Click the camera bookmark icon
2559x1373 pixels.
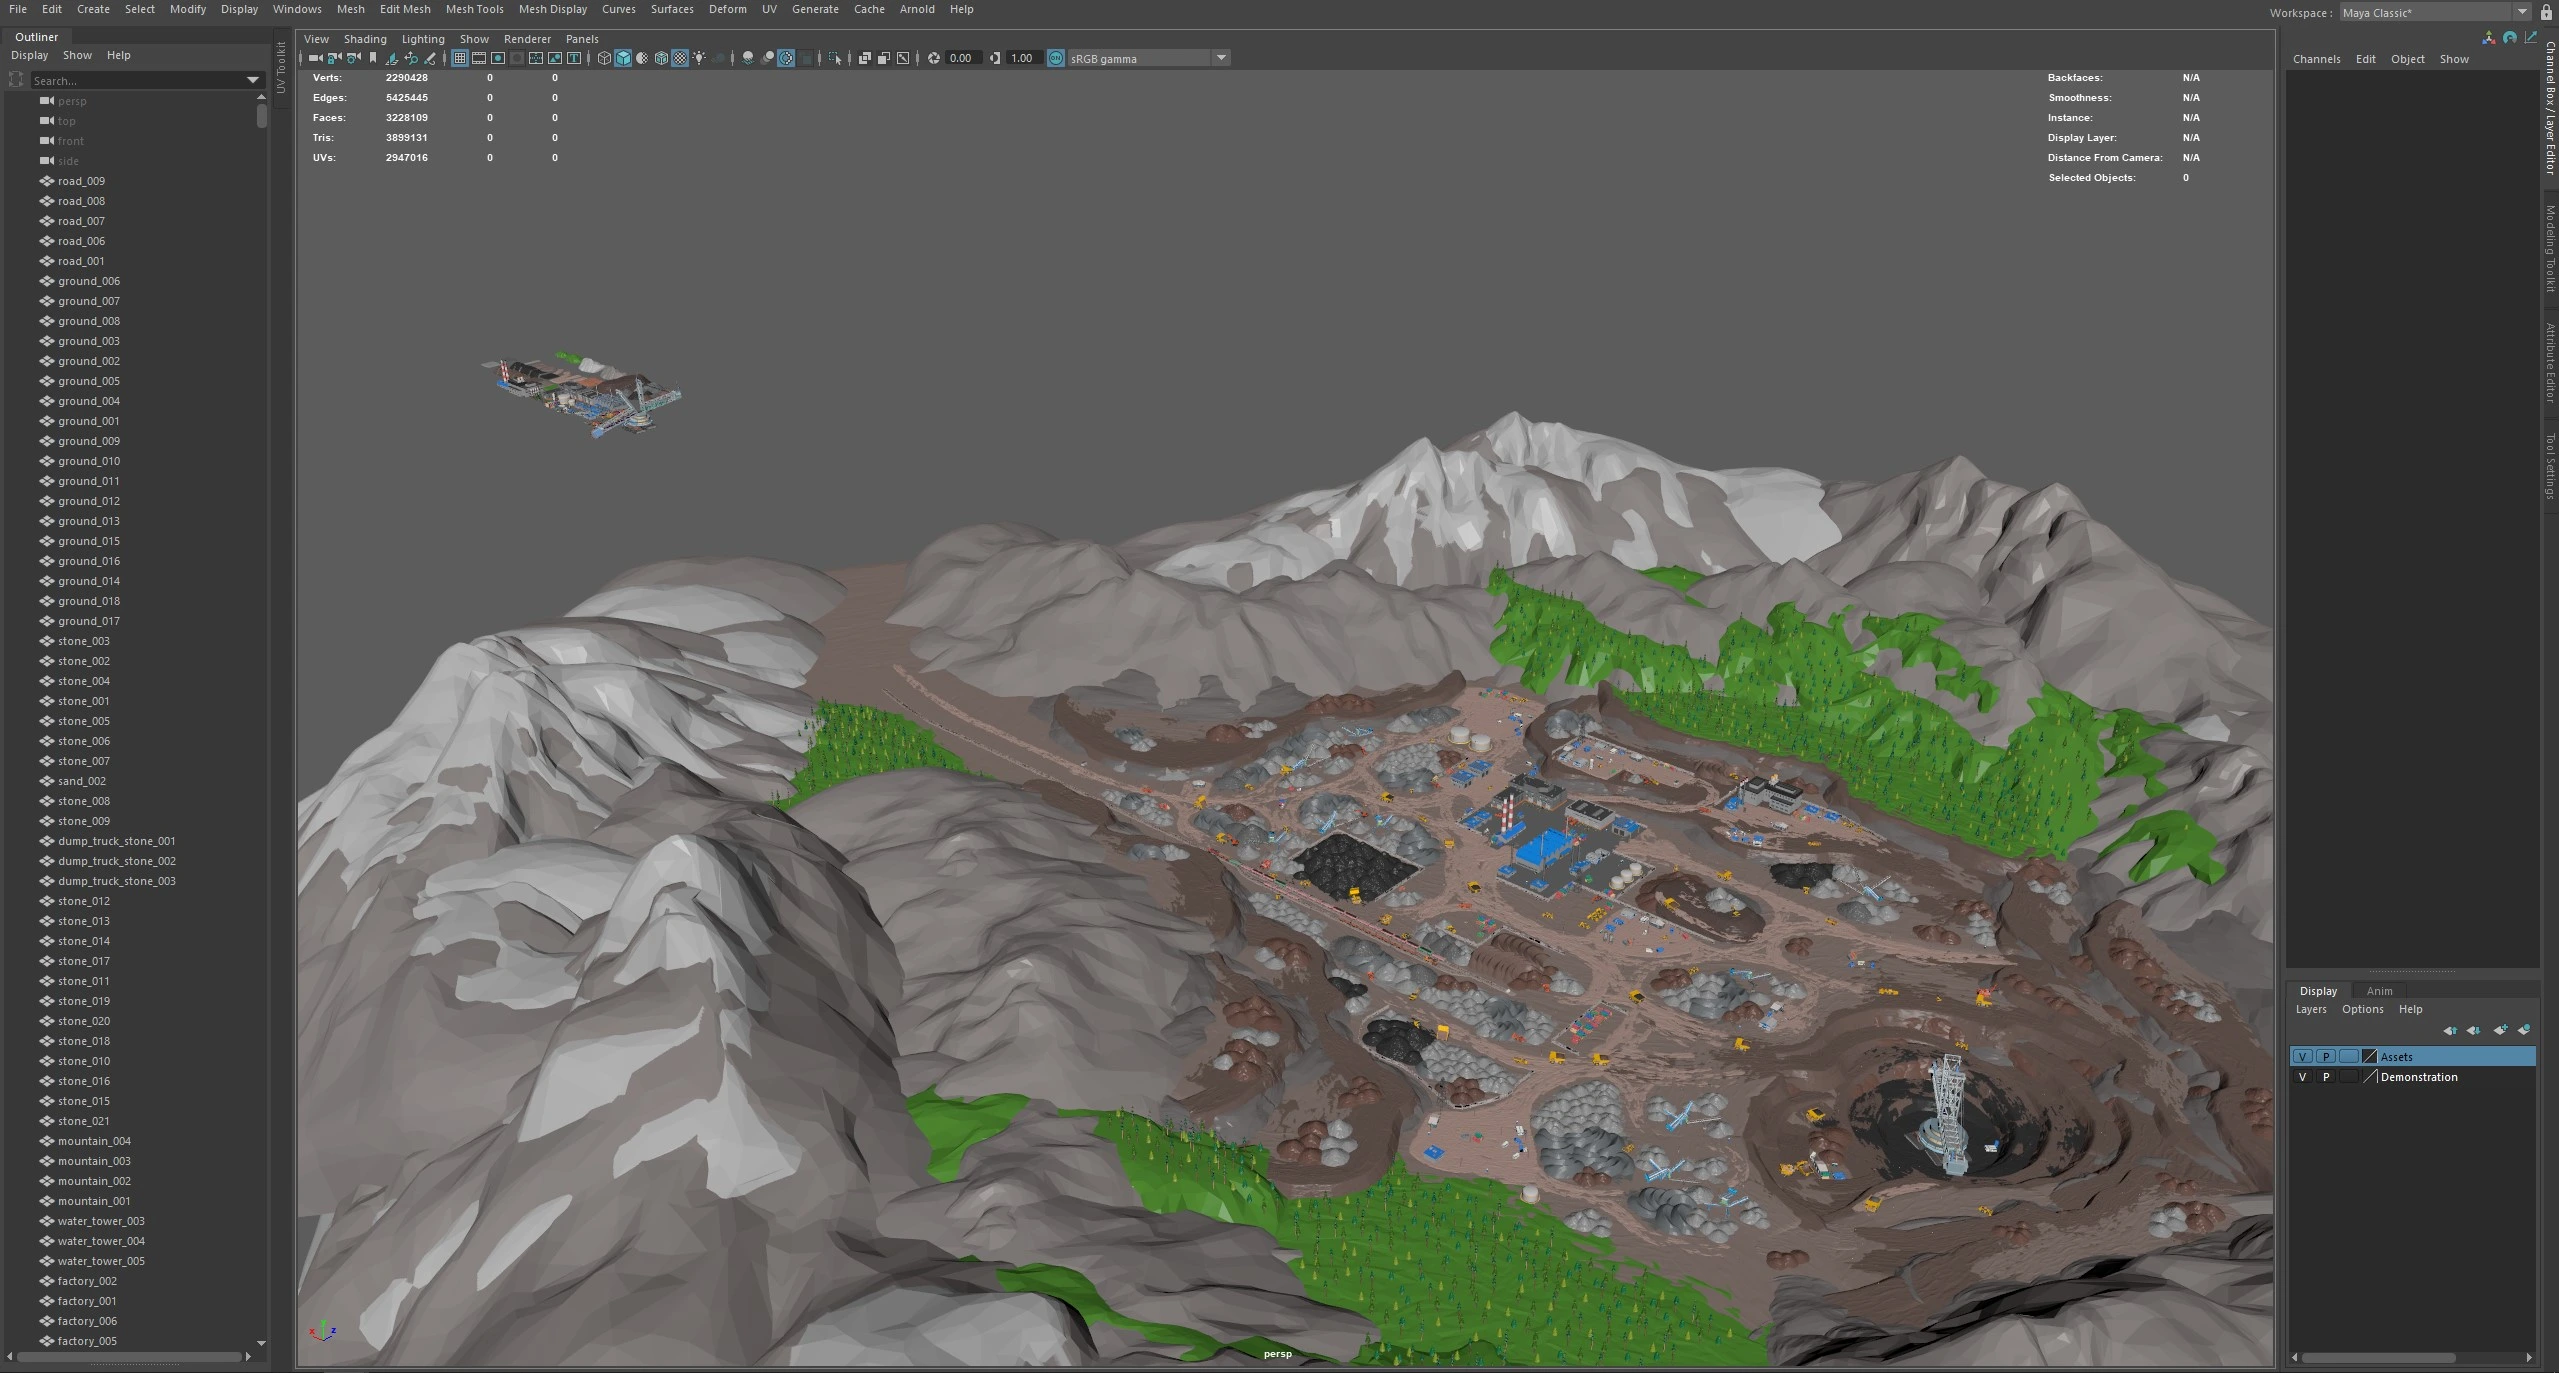point(373,58)
